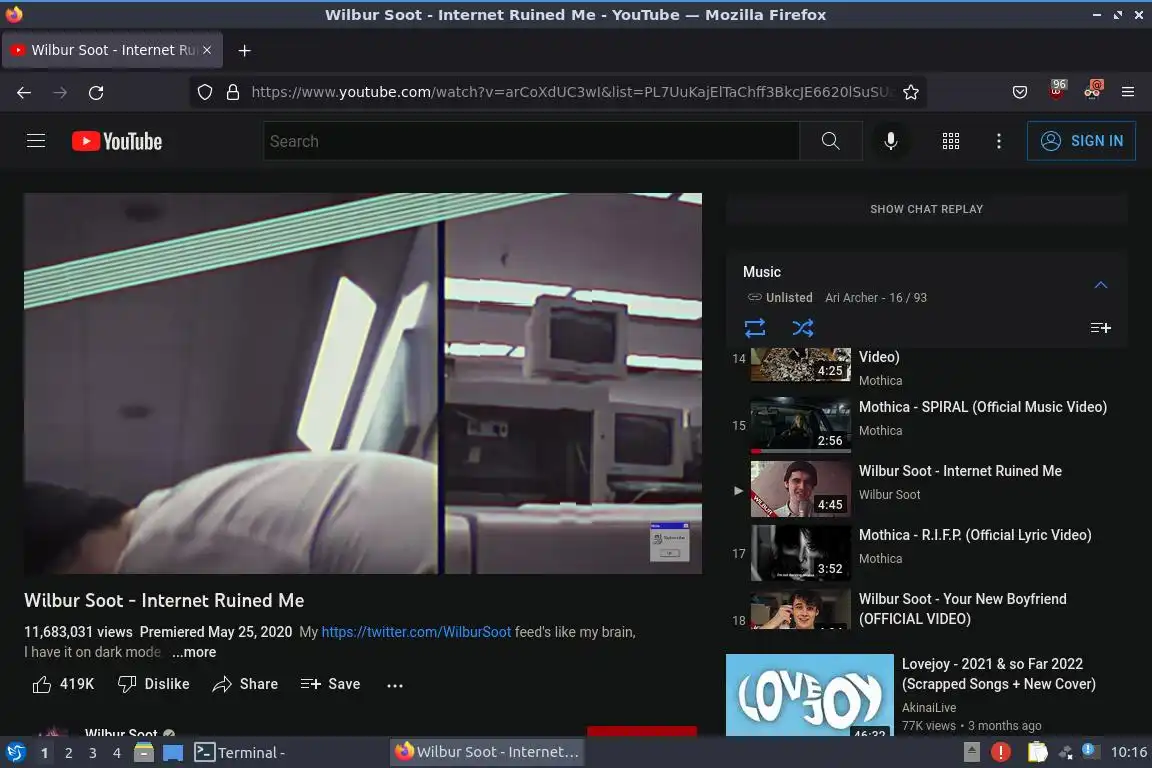This screenshot has width=1152, height=768.
Task: Open the Music playlist title
Action: pos(762,272)
